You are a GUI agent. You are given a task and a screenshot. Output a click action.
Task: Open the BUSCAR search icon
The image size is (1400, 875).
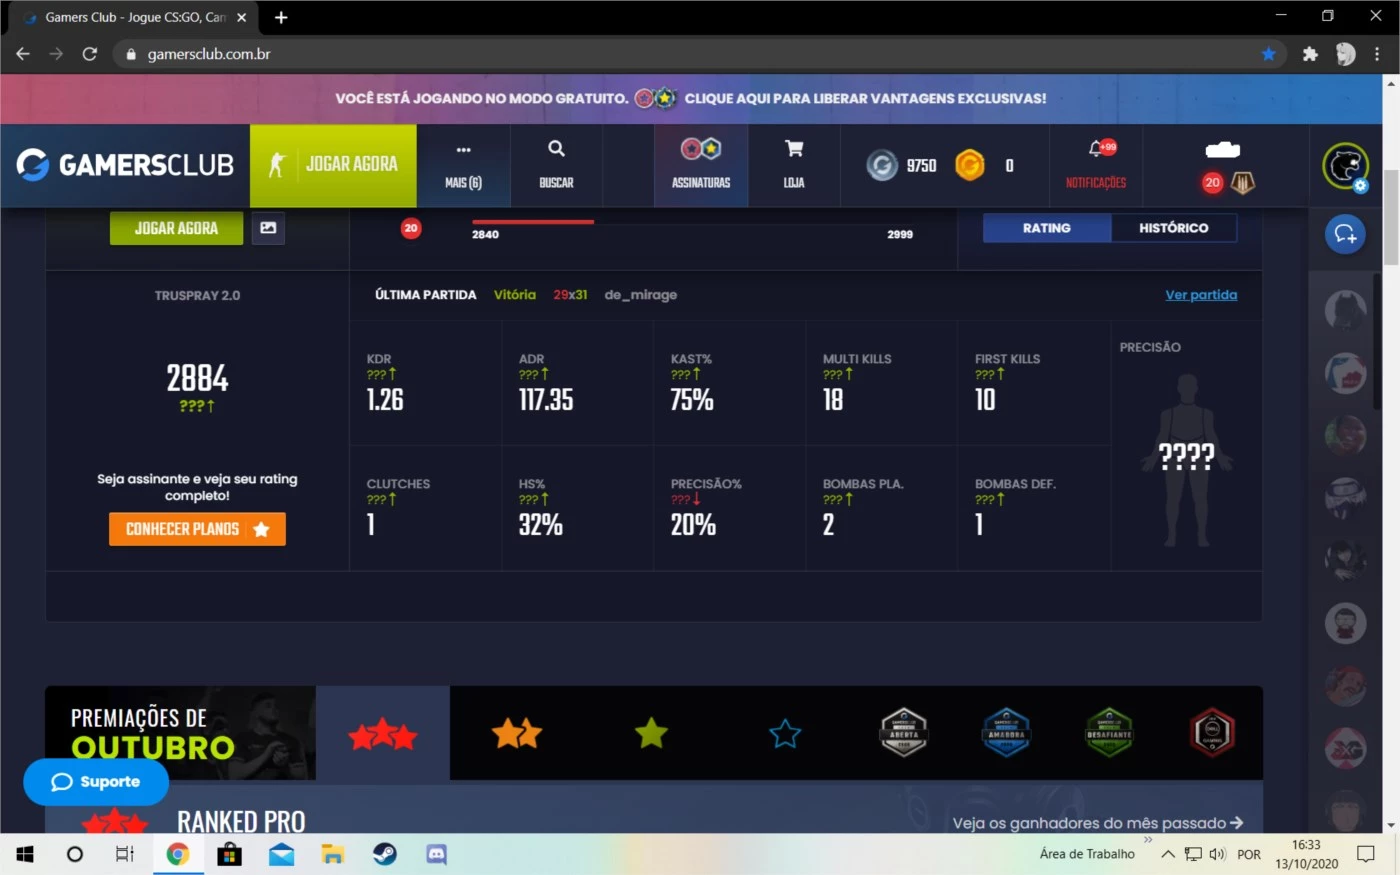(x=556, y=165)
